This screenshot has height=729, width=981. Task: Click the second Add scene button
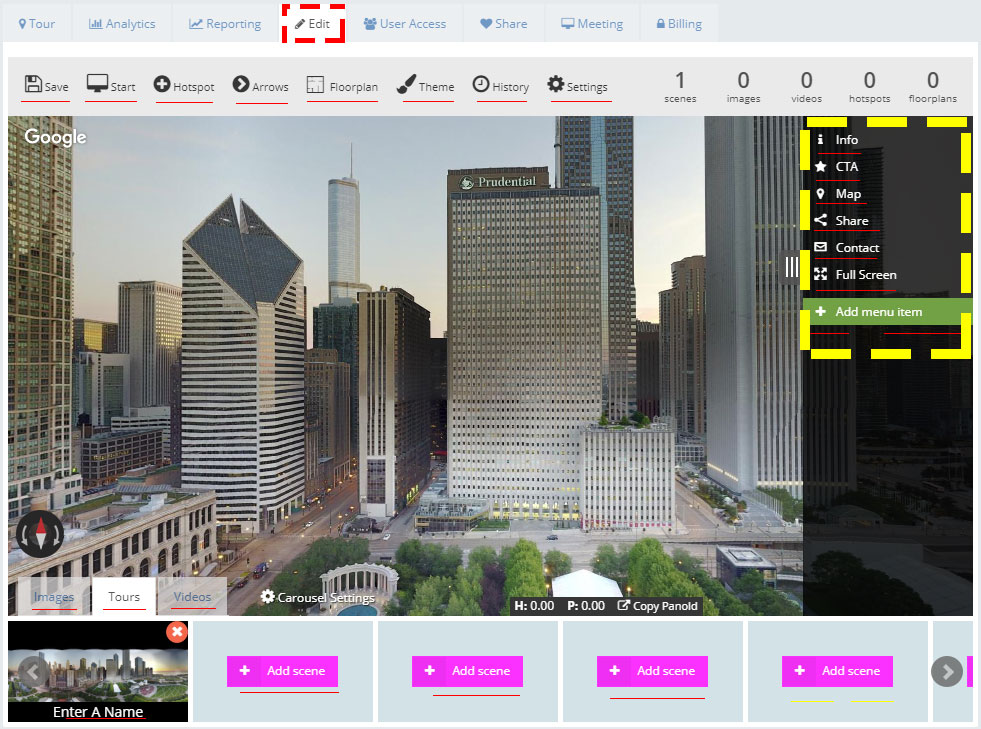467,671
